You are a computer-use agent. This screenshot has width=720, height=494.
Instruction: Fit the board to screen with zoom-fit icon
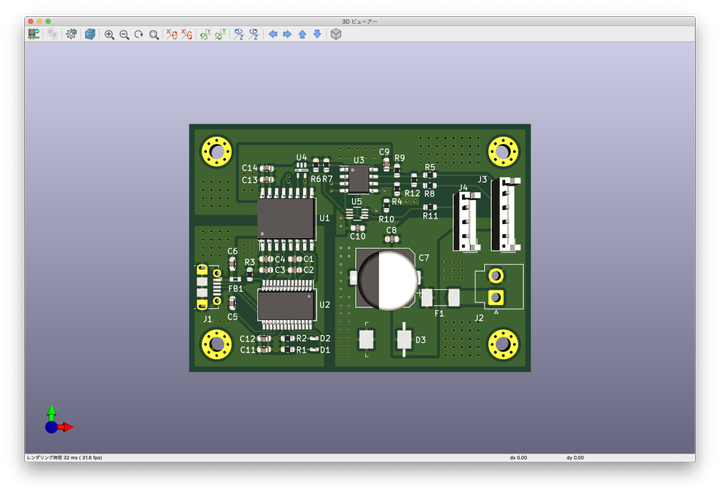coord(154,34)
